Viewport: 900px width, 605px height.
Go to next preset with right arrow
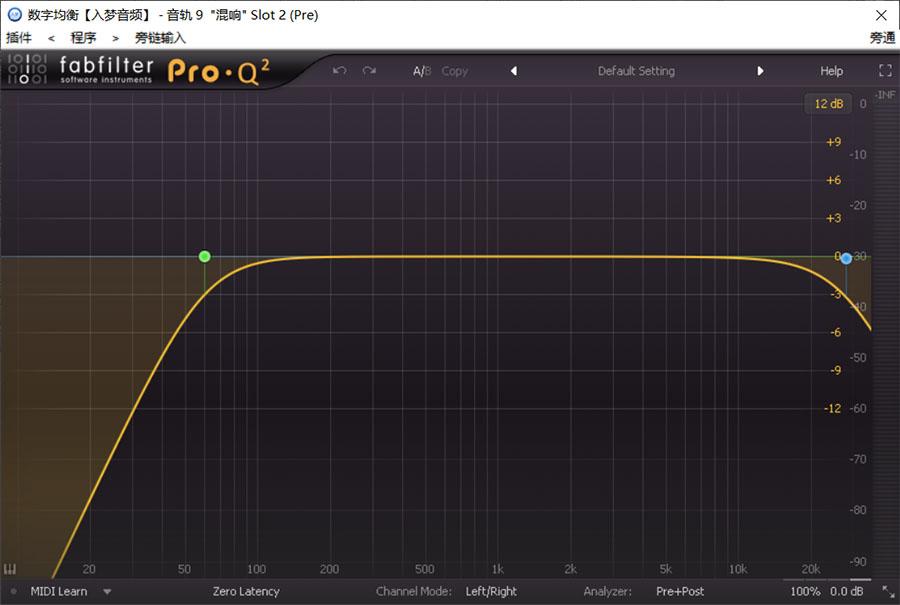(760, 71)
